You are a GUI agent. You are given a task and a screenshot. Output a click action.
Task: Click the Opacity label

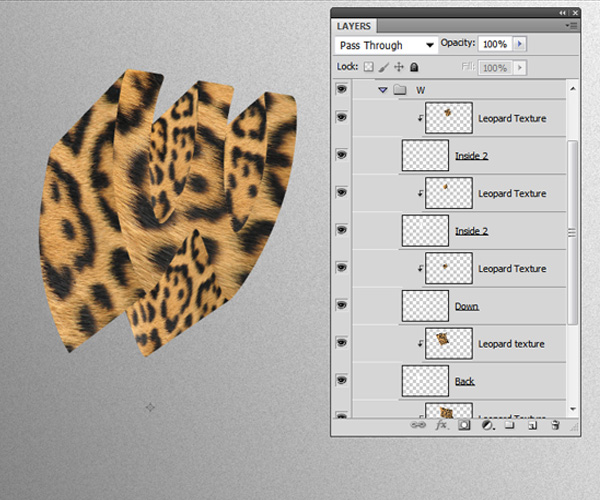[458, 43]
